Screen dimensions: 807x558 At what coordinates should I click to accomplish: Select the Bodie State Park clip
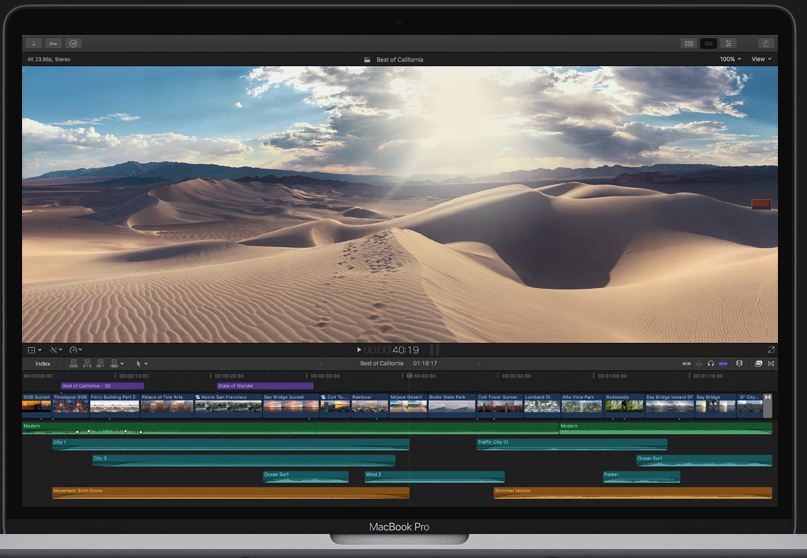(x=452, y=404)
